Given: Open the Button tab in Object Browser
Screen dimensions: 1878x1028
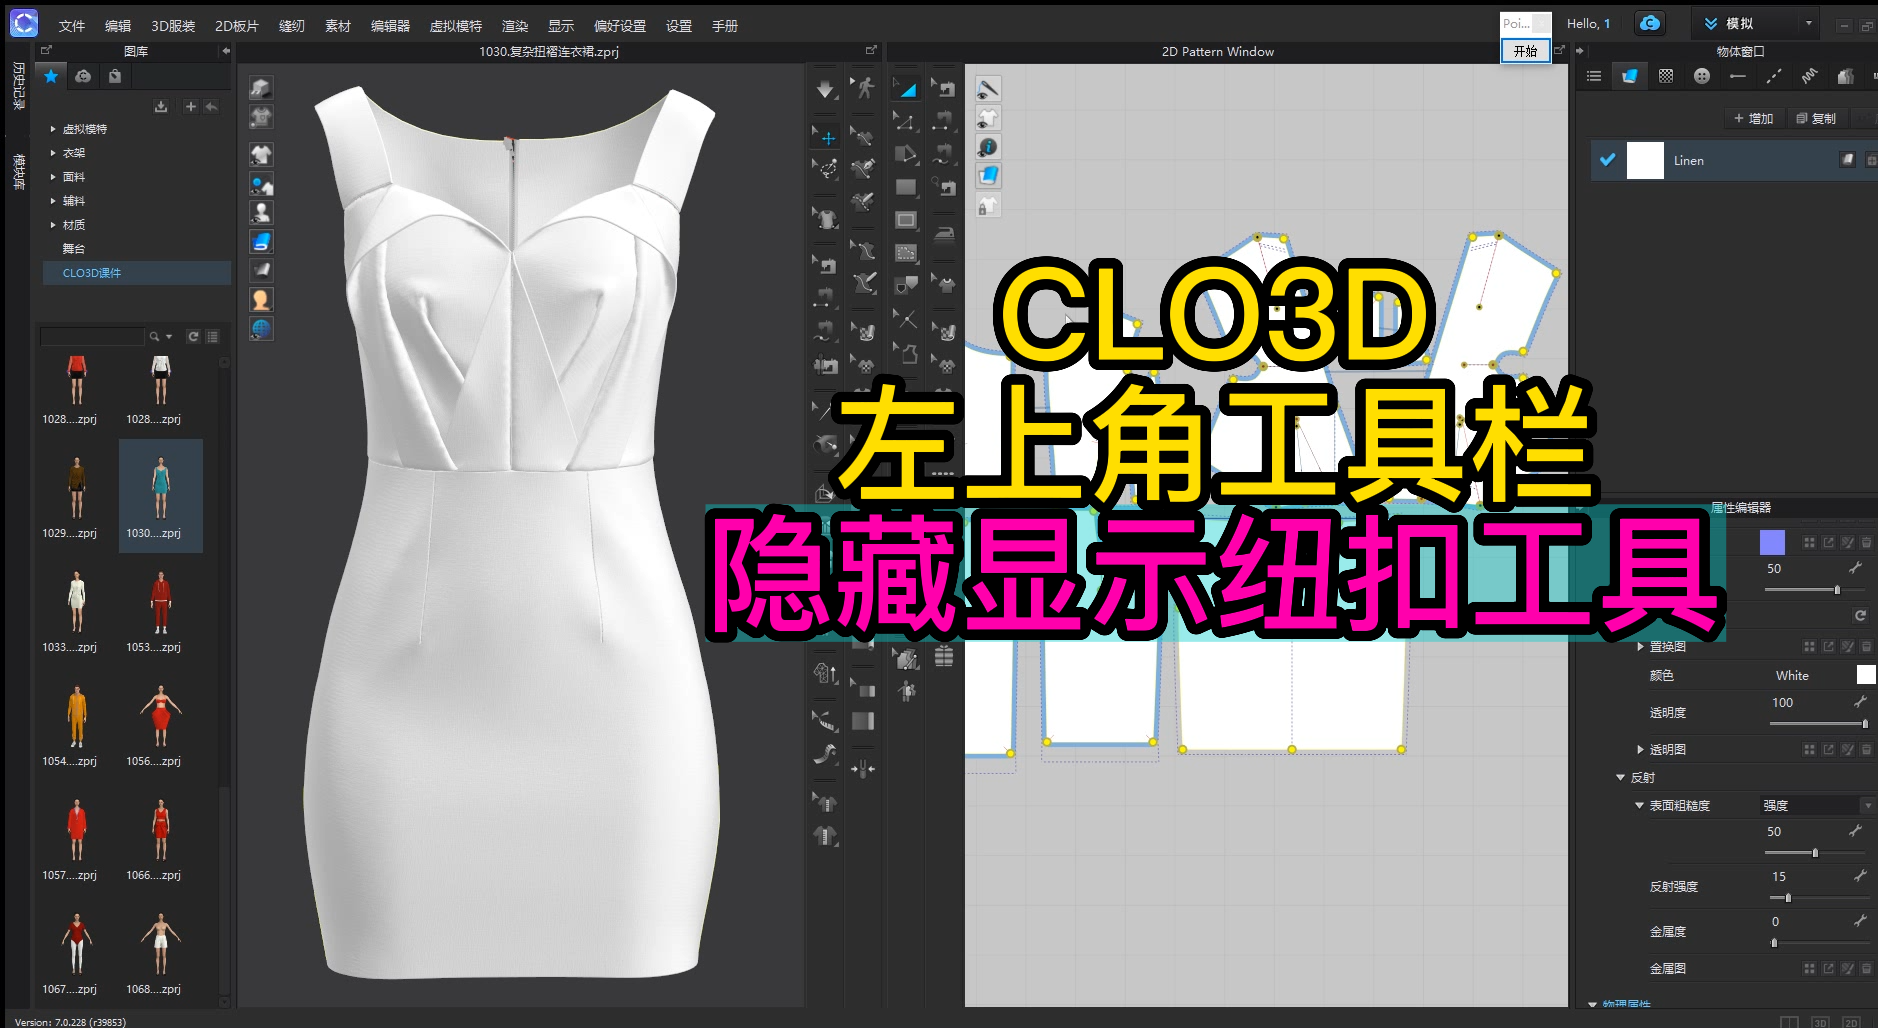Looking at the screenshot, I should tap(1702, 76).
